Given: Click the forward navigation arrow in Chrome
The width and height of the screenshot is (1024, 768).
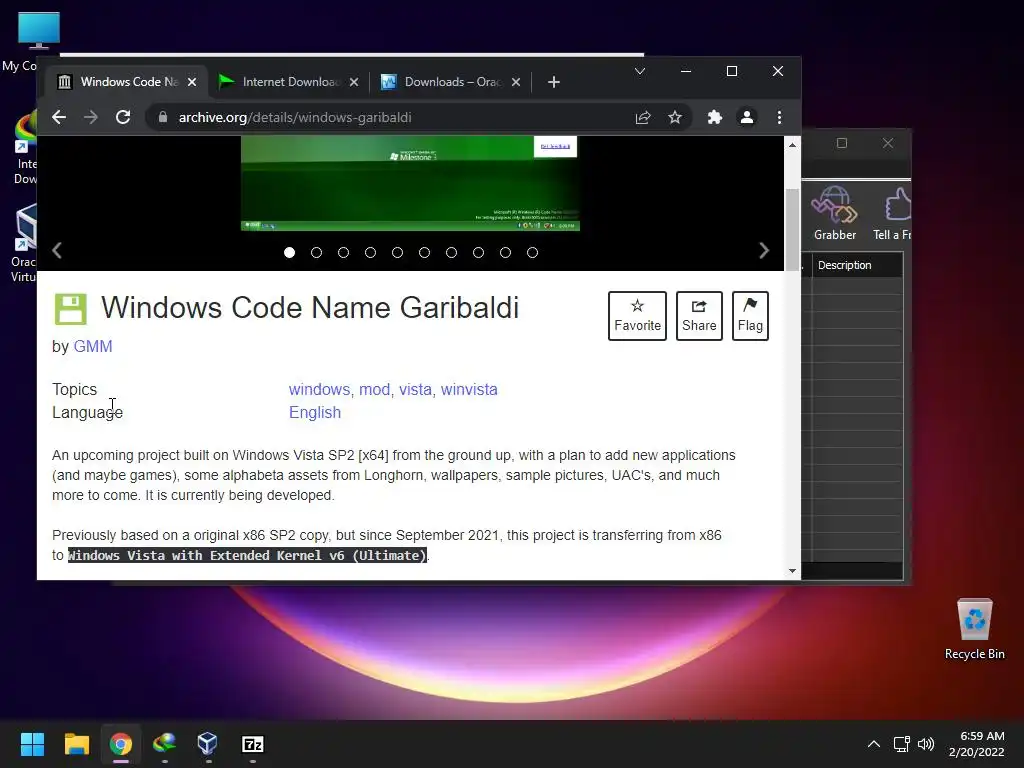Looking at the screenshot, I should click(x=91, y=118).
